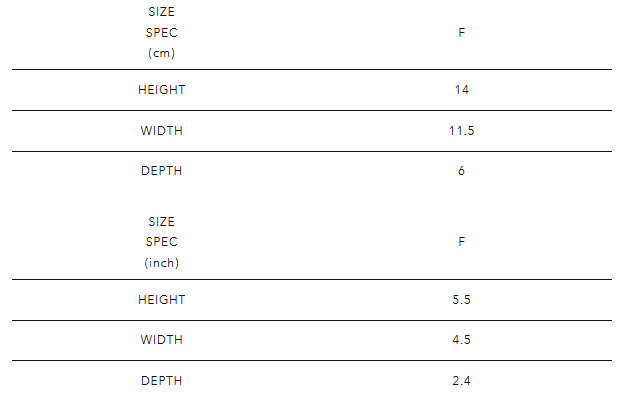
Task: Click the (inch) unit text
Action: (161, 263)
